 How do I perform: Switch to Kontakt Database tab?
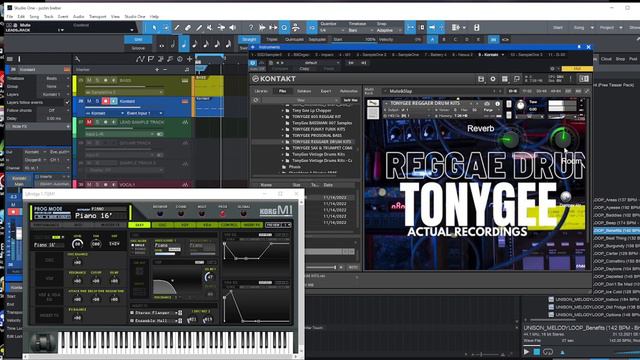click(x=304, y=91)
